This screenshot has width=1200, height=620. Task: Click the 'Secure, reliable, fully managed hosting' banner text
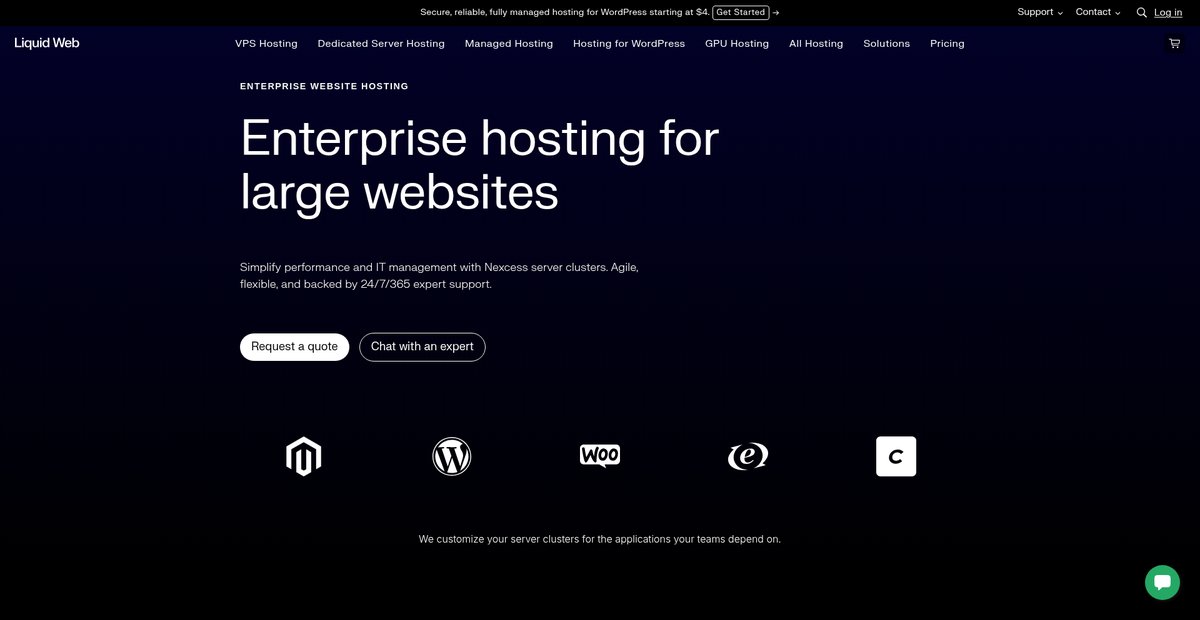click(565, 12)
